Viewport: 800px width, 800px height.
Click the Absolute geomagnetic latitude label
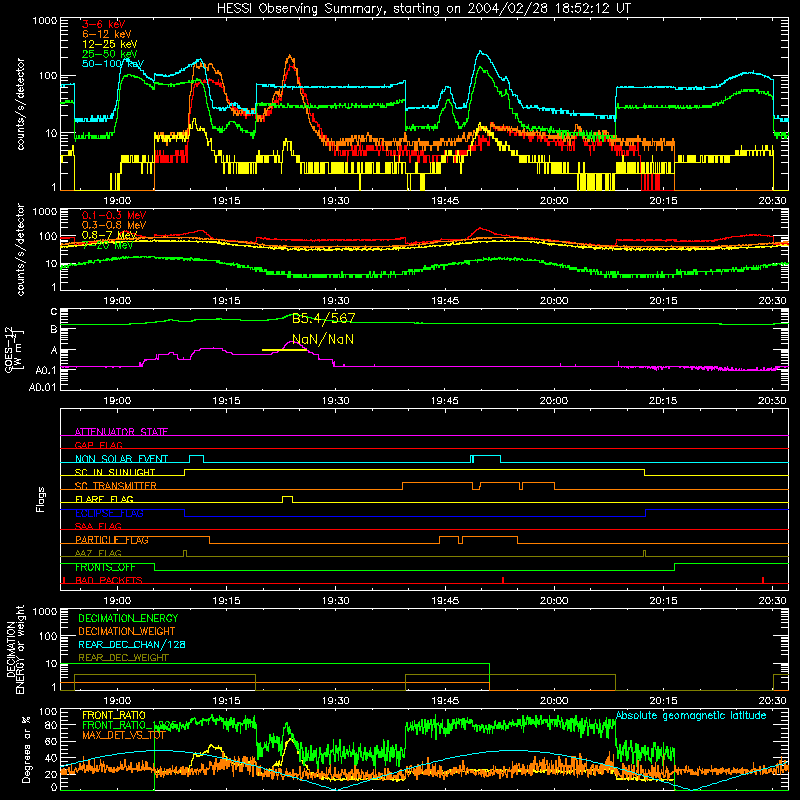coord(691,715)
